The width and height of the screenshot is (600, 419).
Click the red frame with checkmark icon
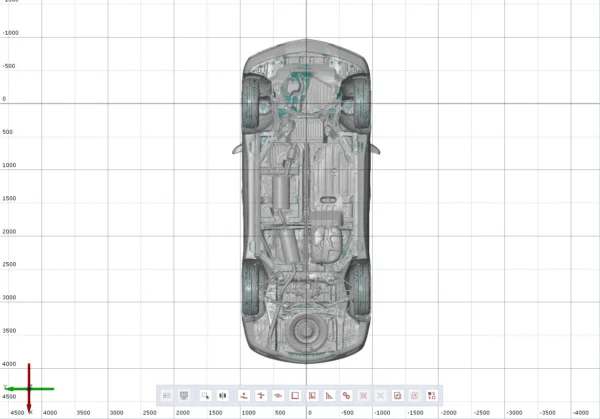[398, 395]
